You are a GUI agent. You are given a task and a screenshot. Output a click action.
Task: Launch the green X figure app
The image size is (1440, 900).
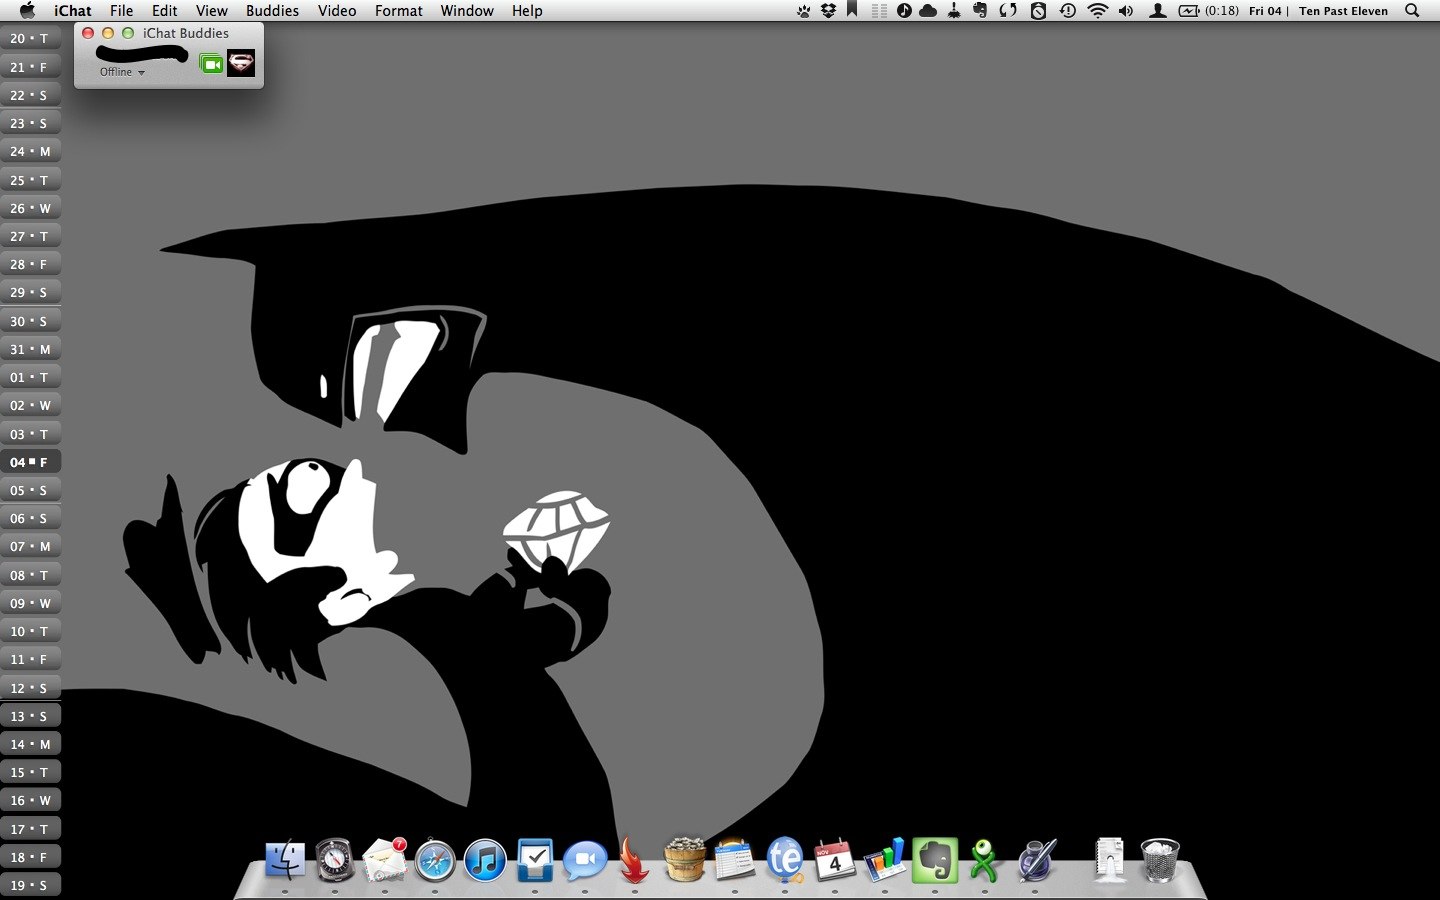[x=985, y=860]
